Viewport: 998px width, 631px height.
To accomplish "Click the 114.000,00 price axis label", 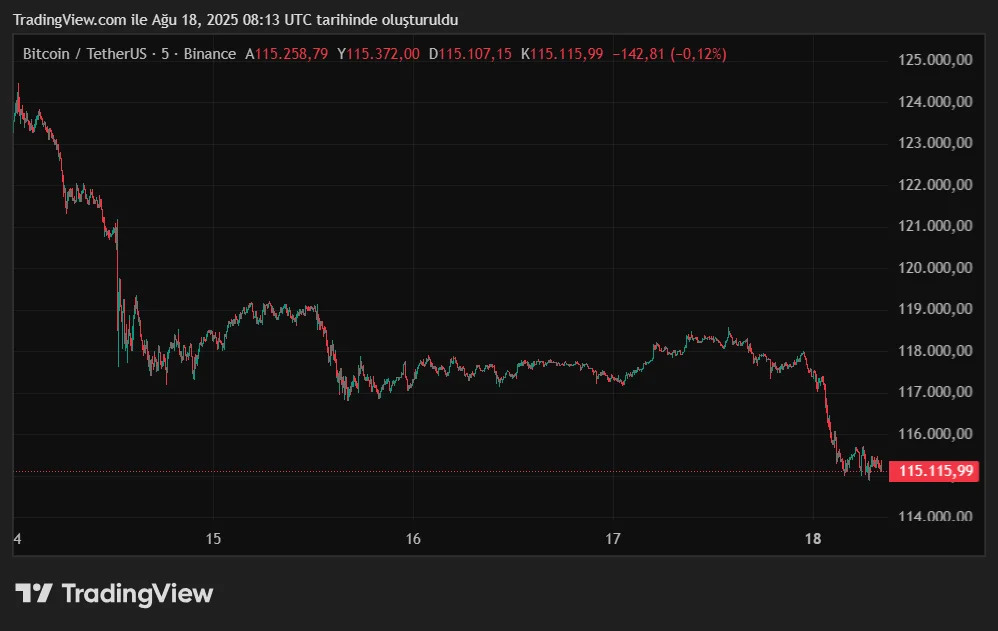I will pos(935,516).
